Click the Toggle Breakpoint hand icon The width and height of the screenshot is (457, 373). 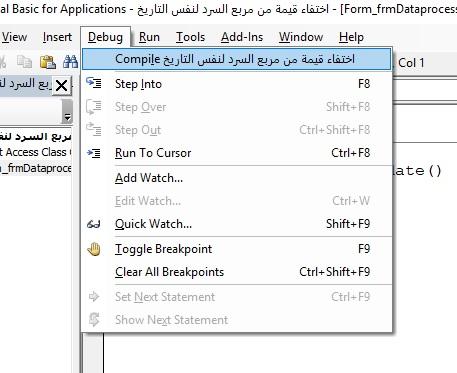[x=94, y=249]
